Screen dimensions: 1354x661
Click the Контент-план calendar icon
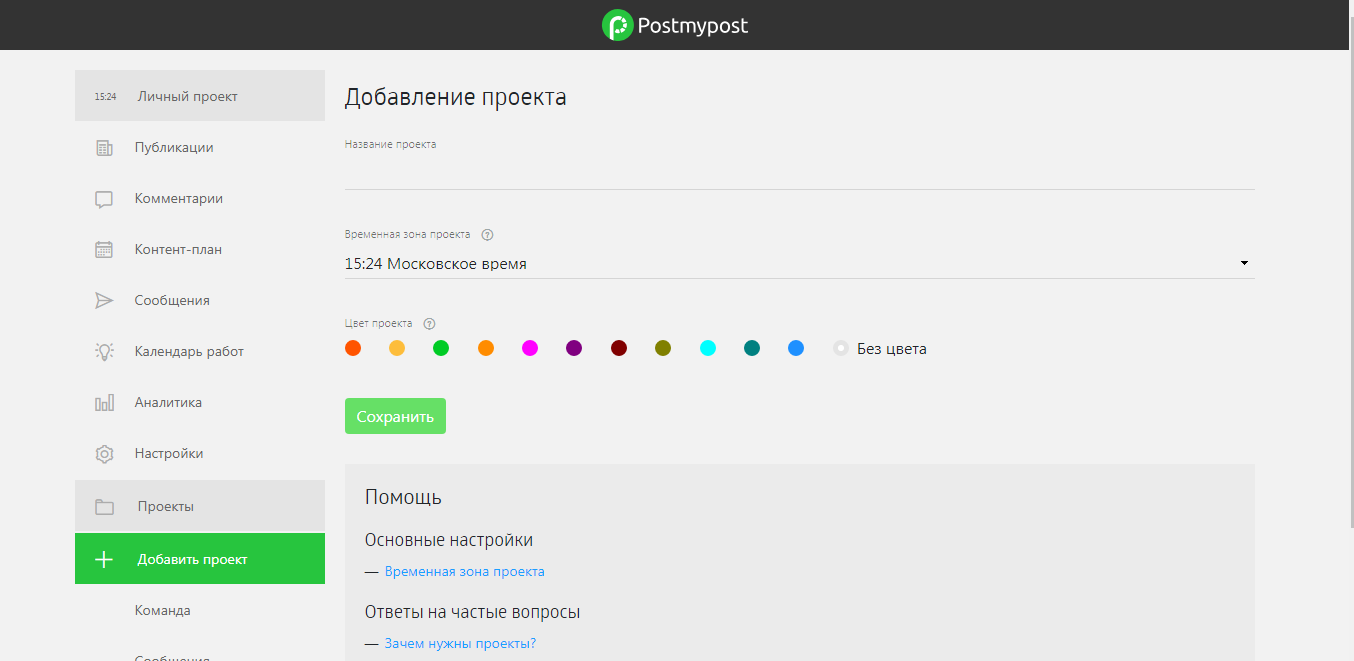(104, 249)
